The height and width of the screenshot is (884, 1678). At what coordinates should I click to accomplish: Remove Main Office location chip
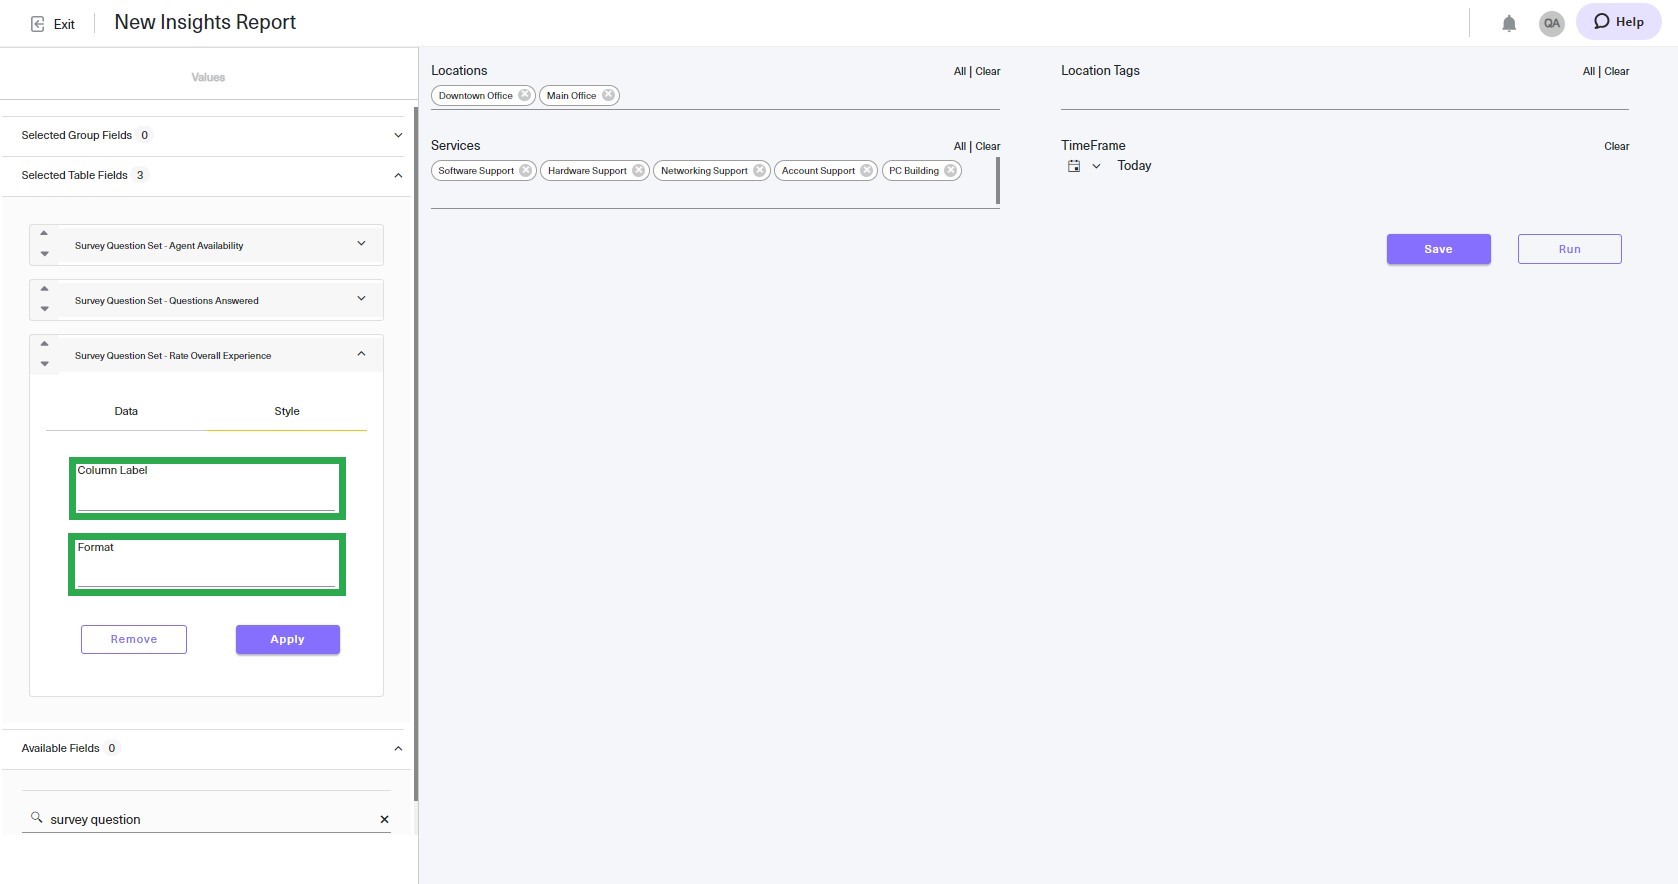point(608,95)
